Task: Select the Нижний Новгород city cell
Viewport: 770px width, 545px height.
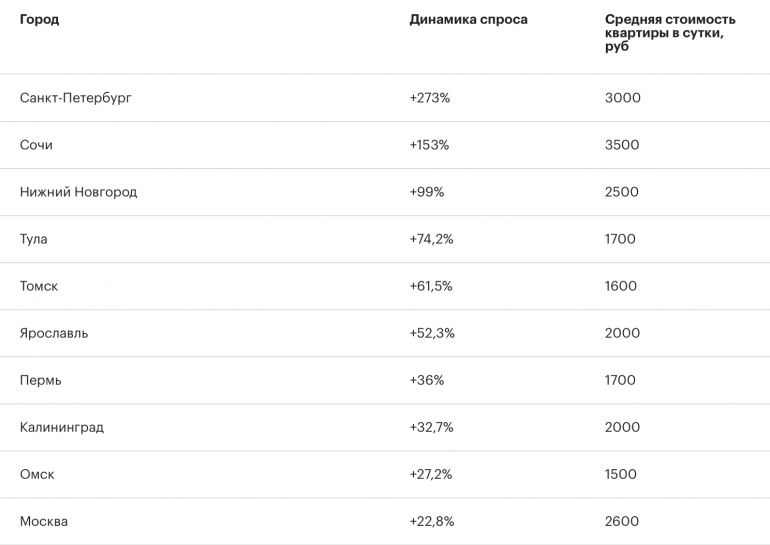Action: 79,192
